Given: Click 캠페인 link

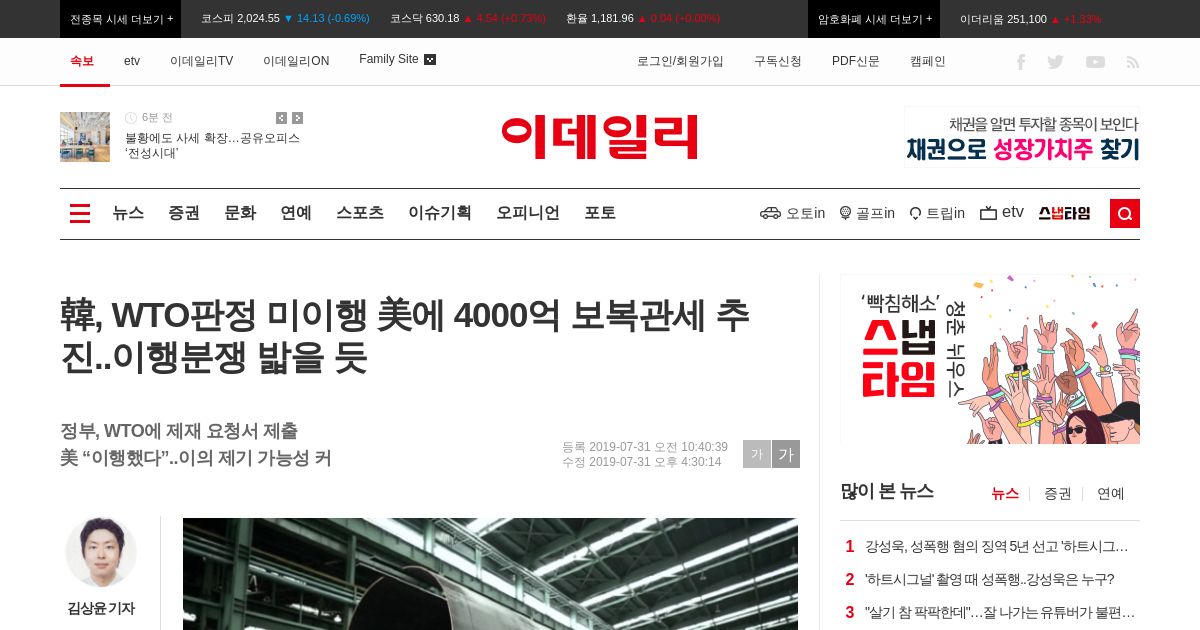Looking at the screenshot, I should pyautogui.click(x=928, y=61).
